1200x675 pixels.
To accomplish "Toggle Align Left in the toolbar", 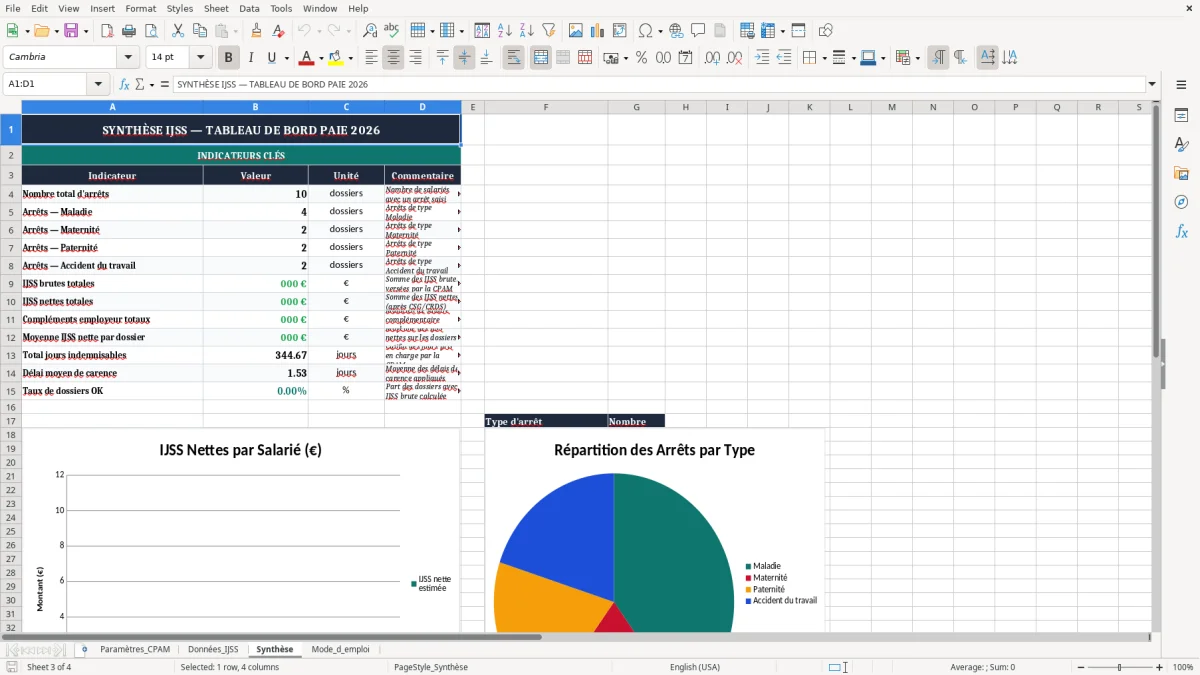I will (371, 58).
